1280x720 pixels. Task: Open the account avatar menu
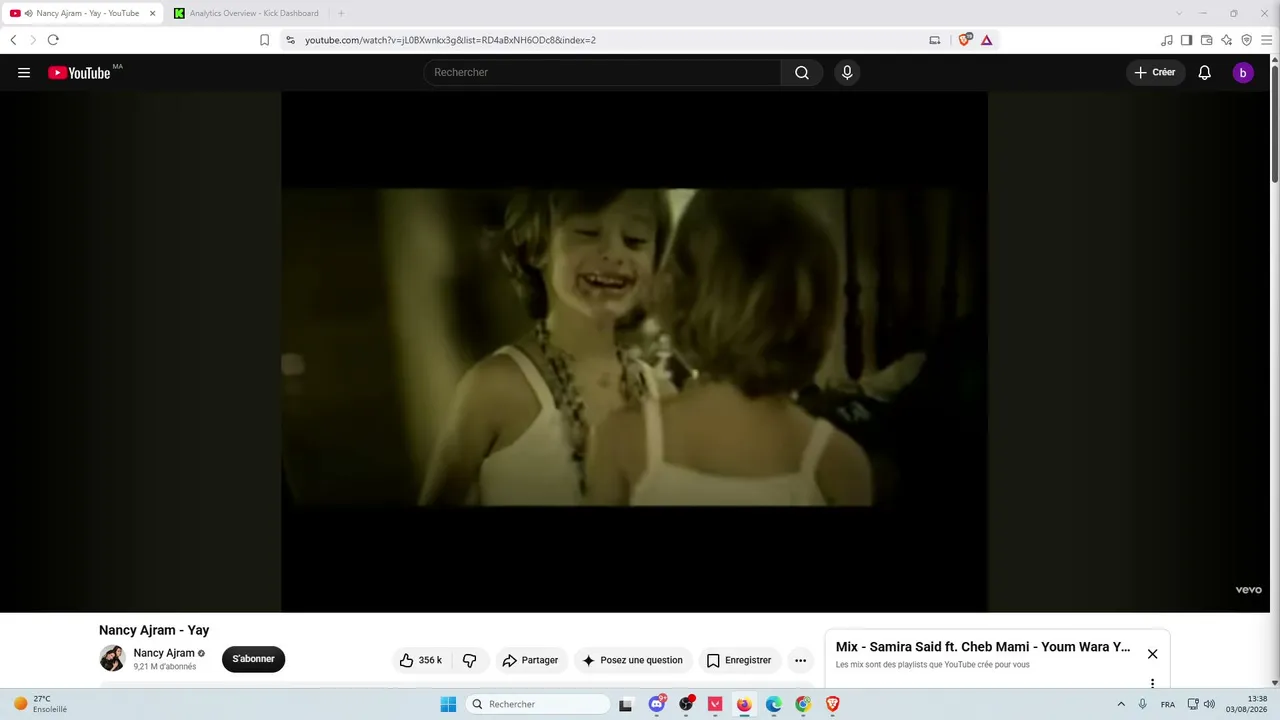click(1243, 72)
